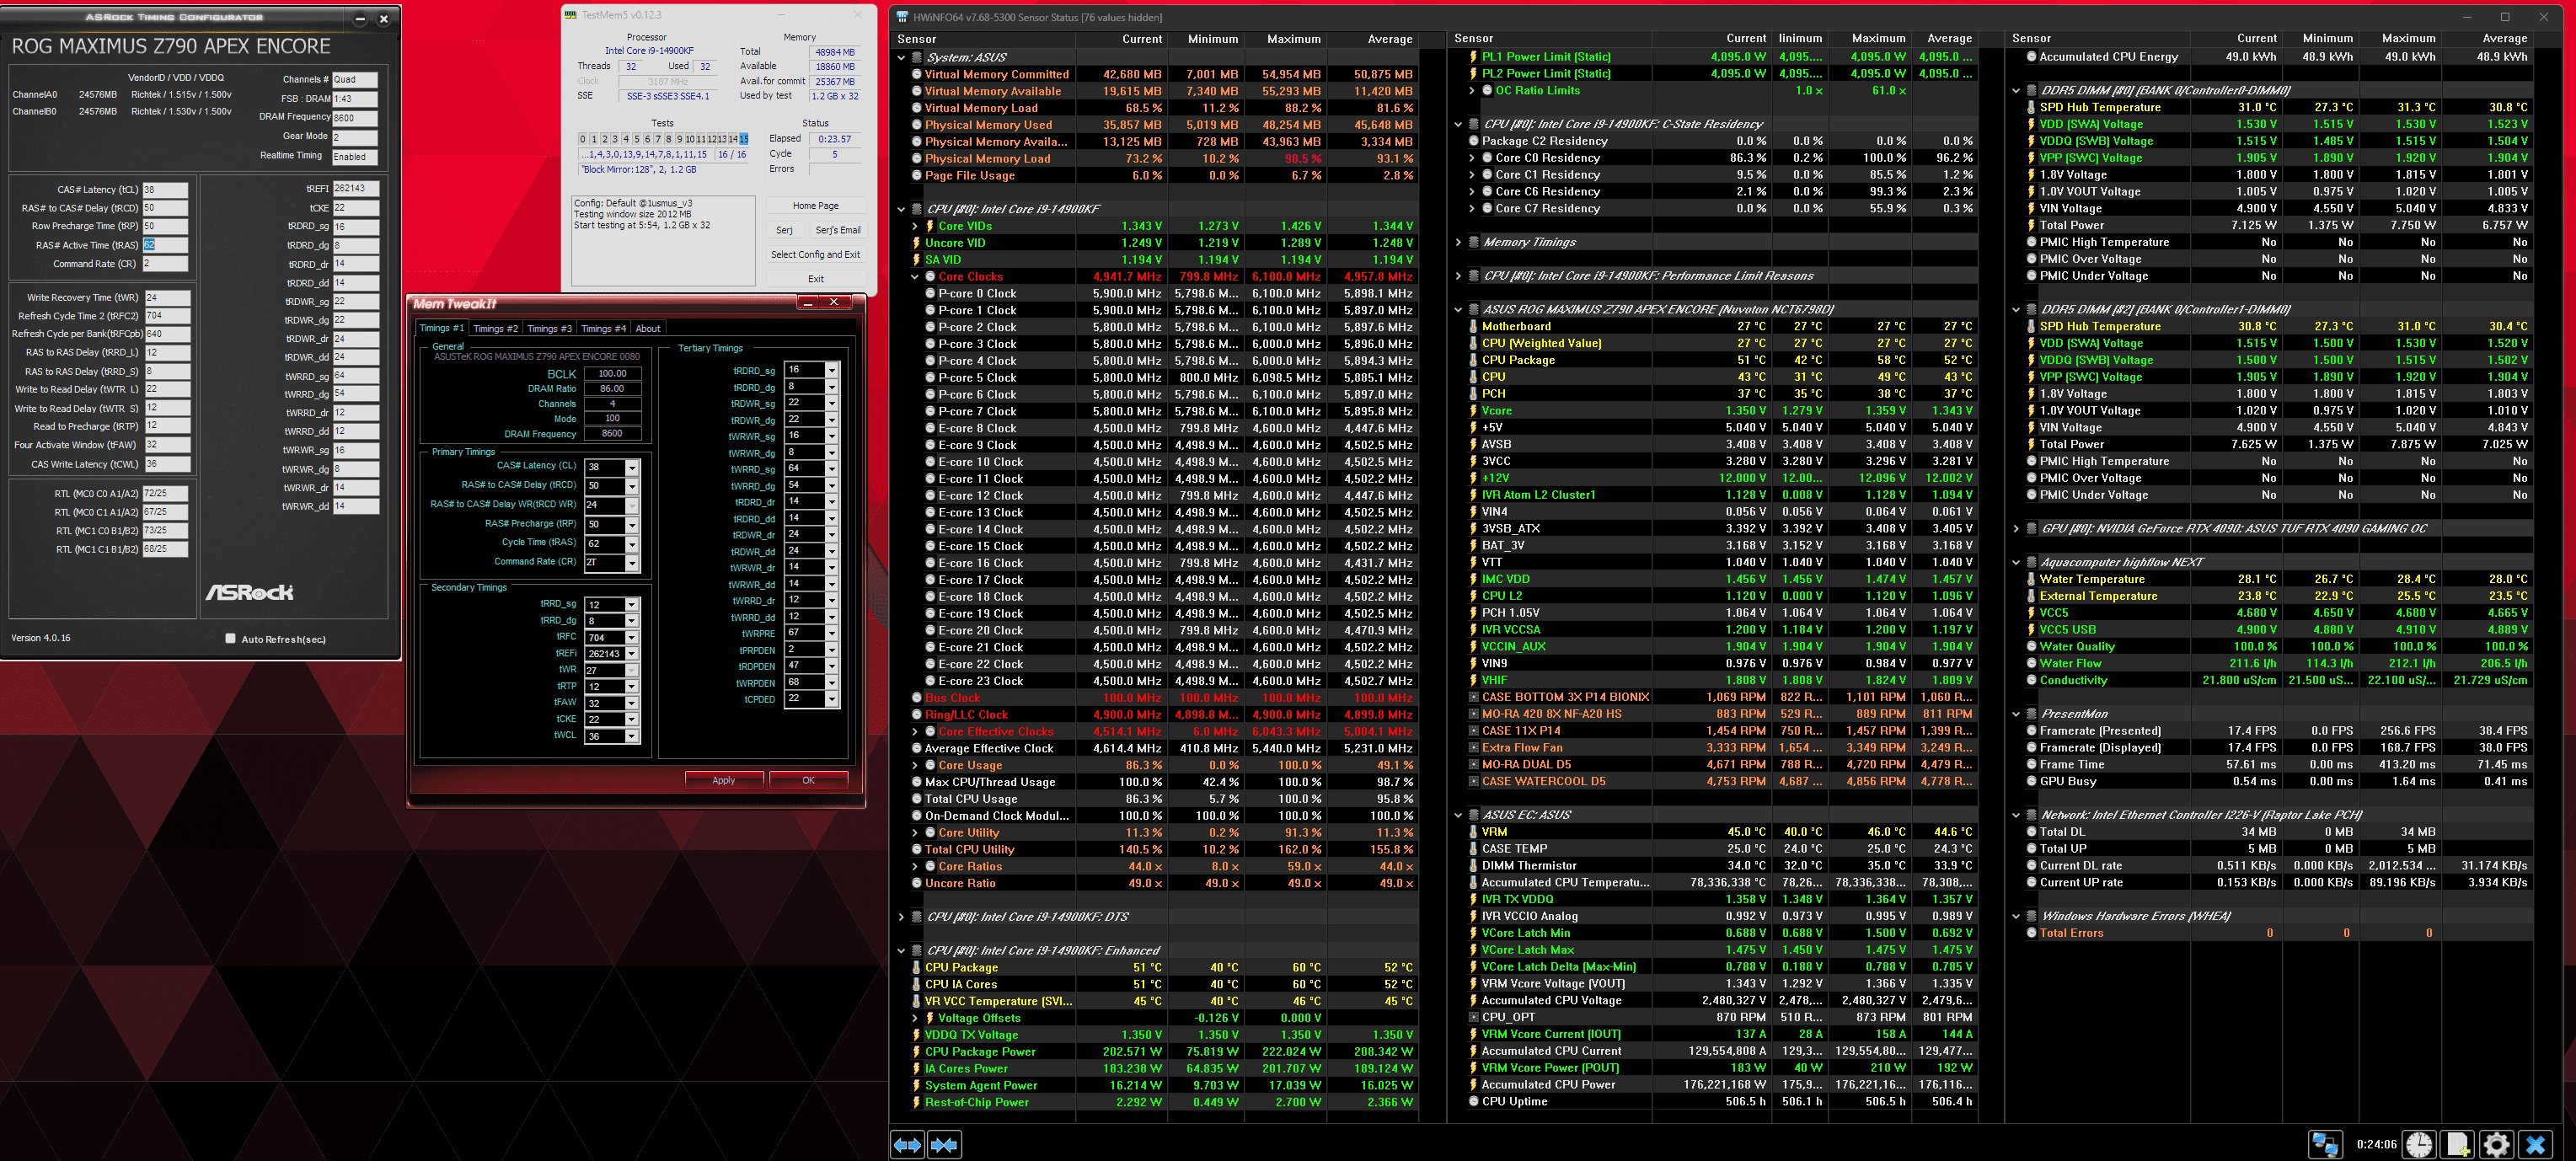
Task: Collapse the Core Clocks tree group
Action: point(914,277)
